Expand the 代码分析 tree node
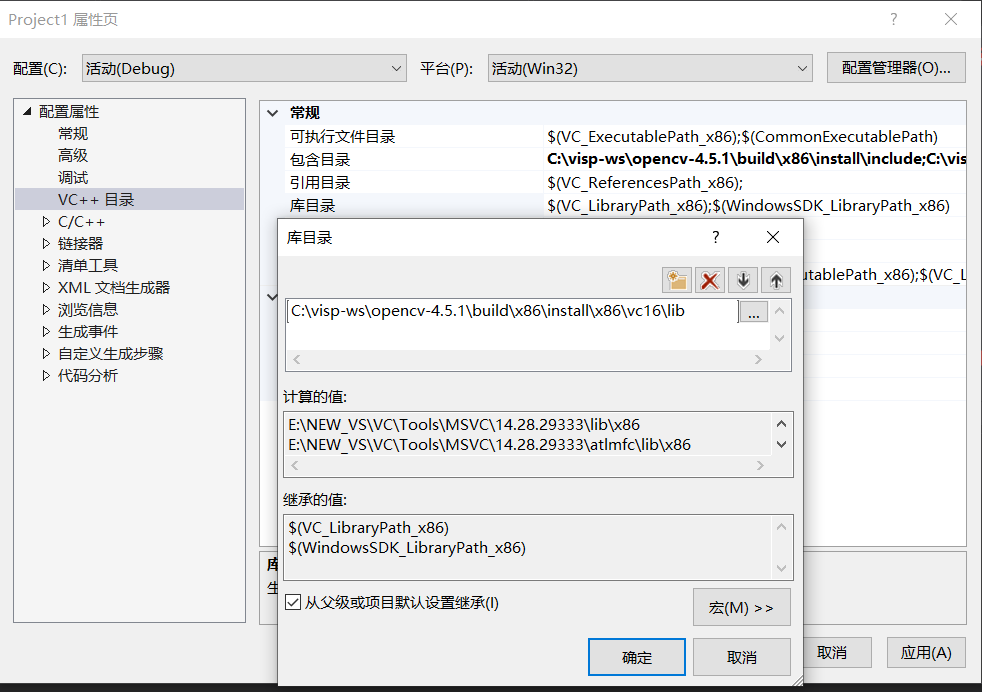The height and width of the screenshot is (692, 982). [x=46, y=376]
